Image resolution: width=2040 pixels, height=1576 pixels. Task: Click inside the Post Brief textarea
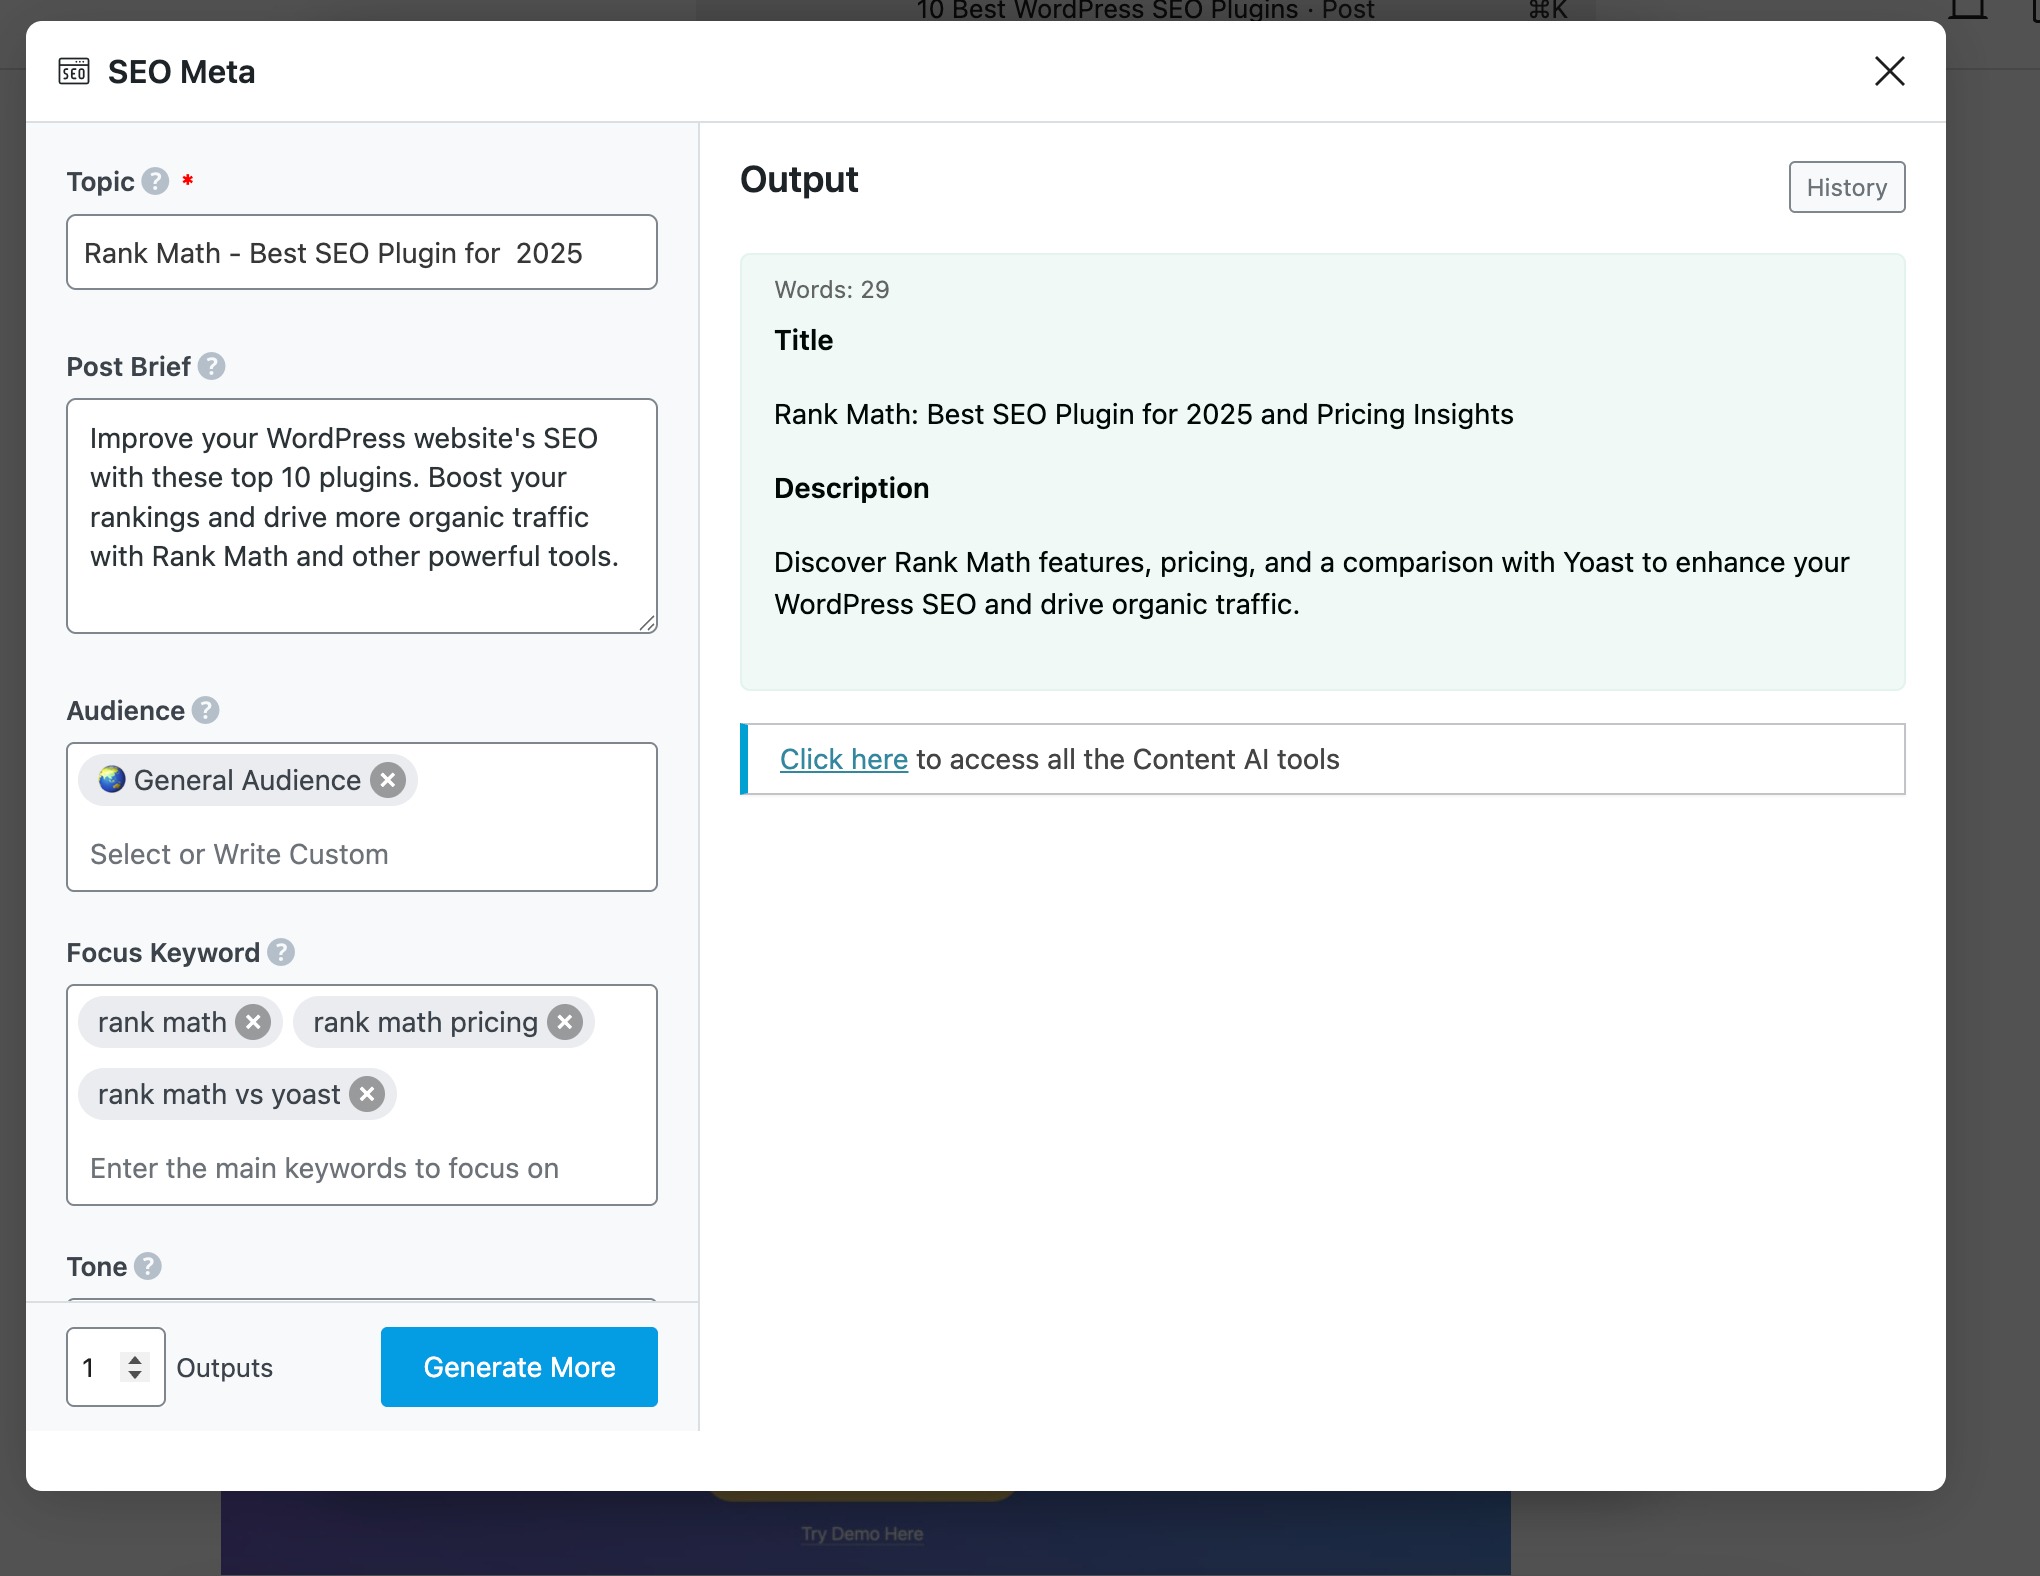point(361,516)
